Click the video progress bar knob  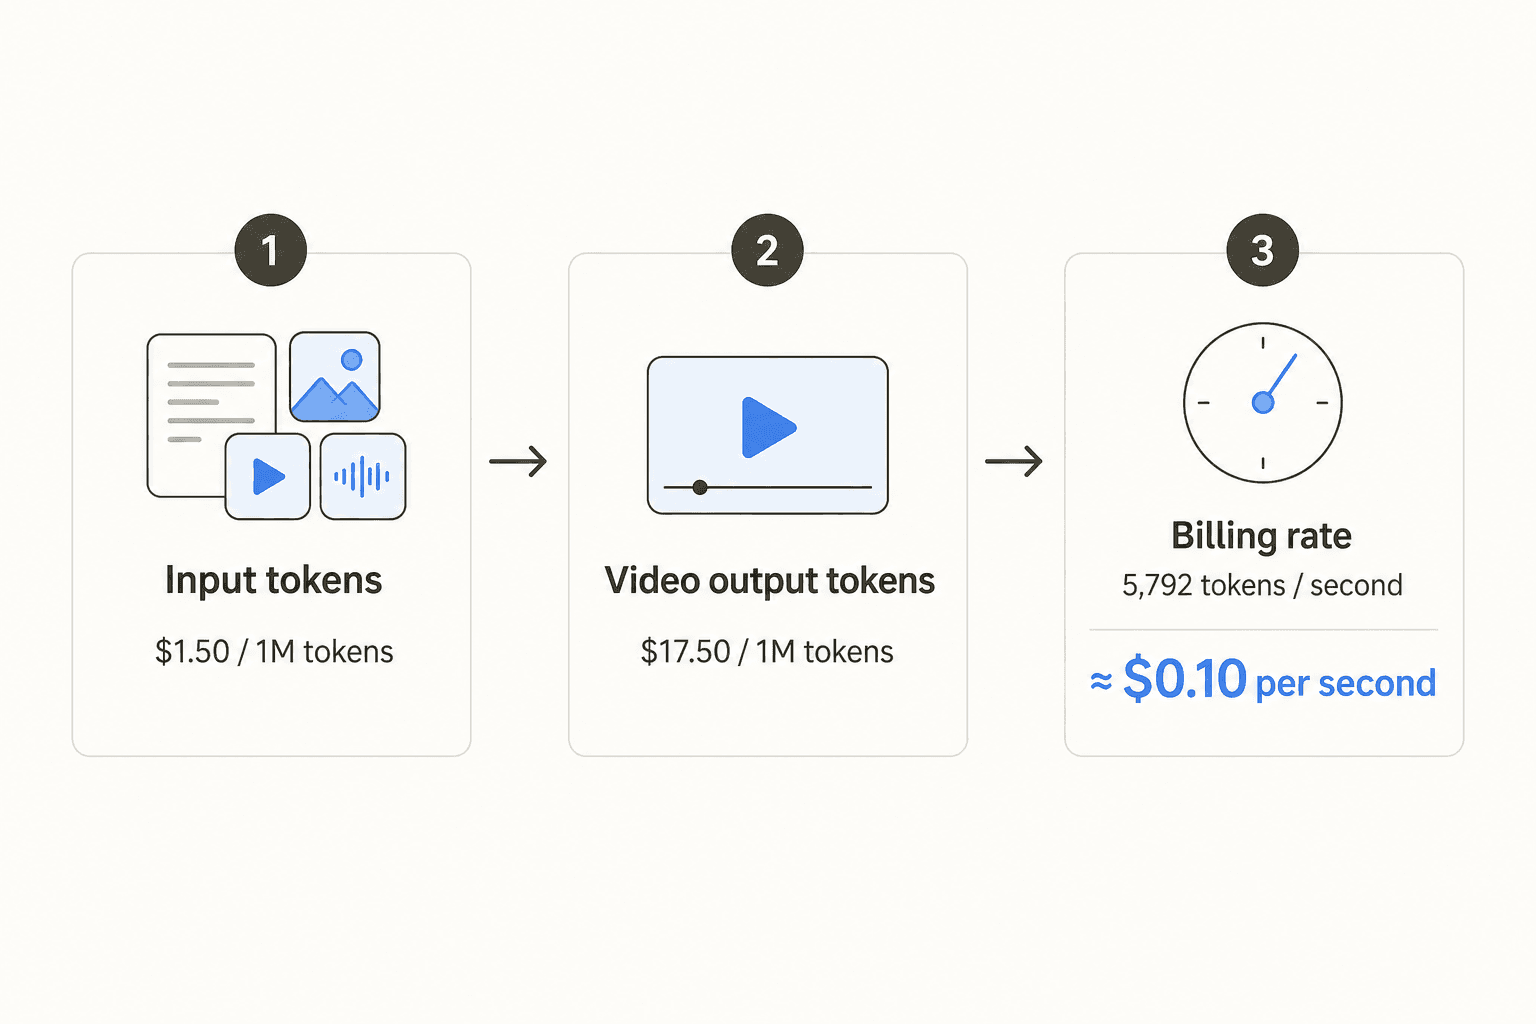coord(700,487)
